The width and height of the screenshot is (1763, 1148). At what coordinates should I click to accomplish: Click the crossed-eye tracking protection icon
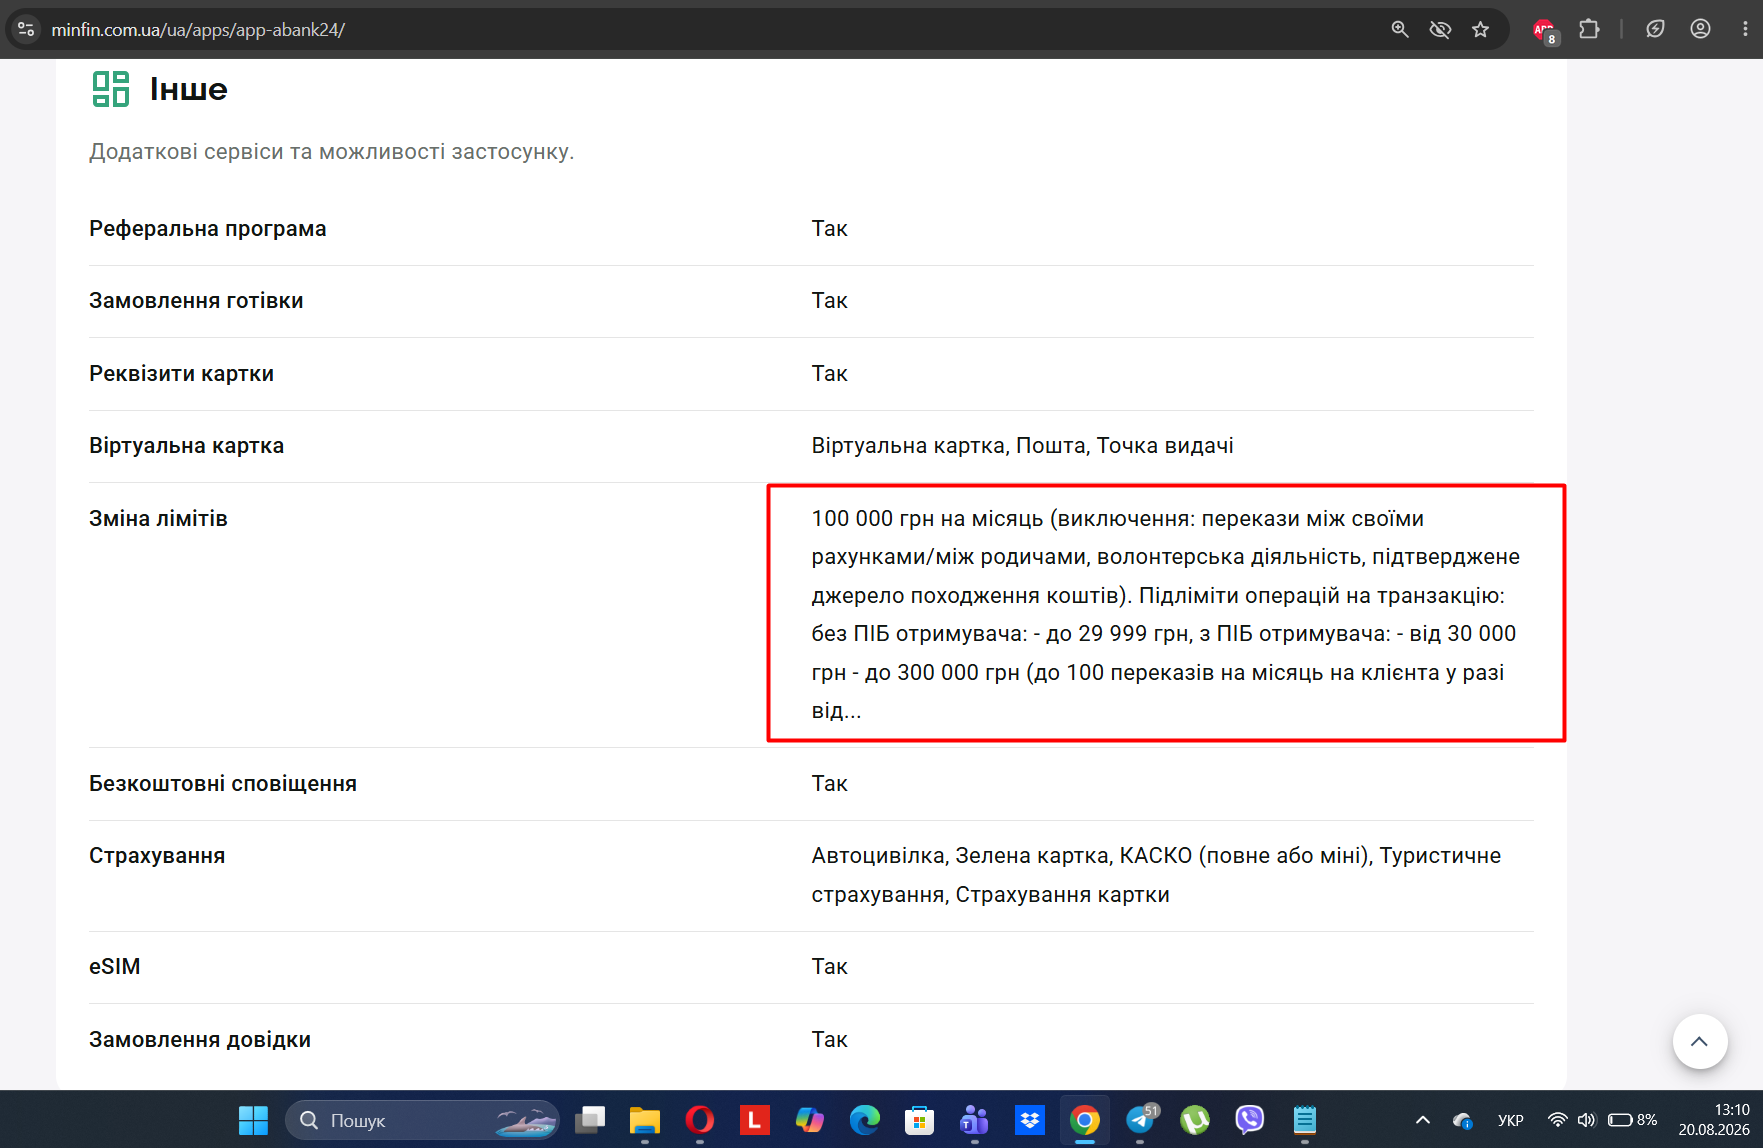(x=1440, y=30)
